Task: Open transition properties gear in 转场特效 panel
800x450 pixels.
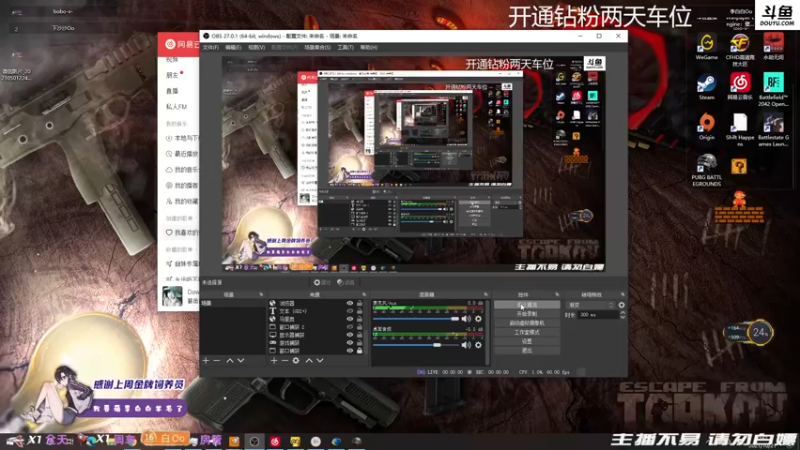Action: click(621, 305)
